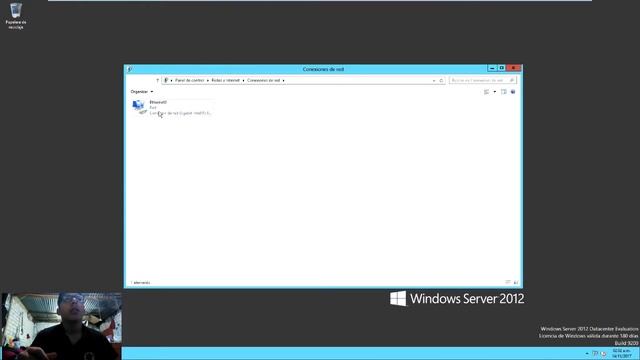Open the view options dropdown arrow
The width and height of the screenshot is (640, 360).
point(495,92)
